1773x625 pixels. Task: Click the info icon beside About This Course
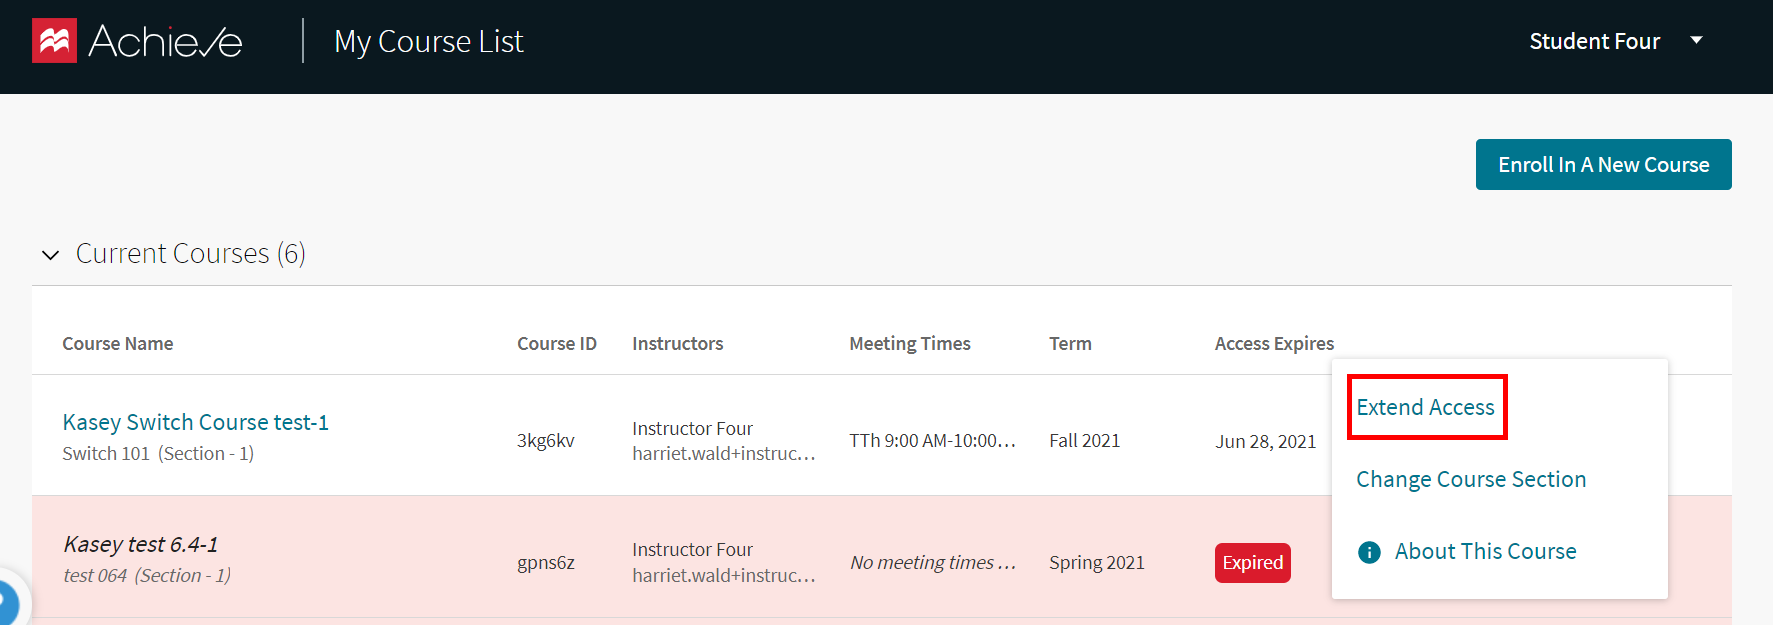coord(1369,552)
